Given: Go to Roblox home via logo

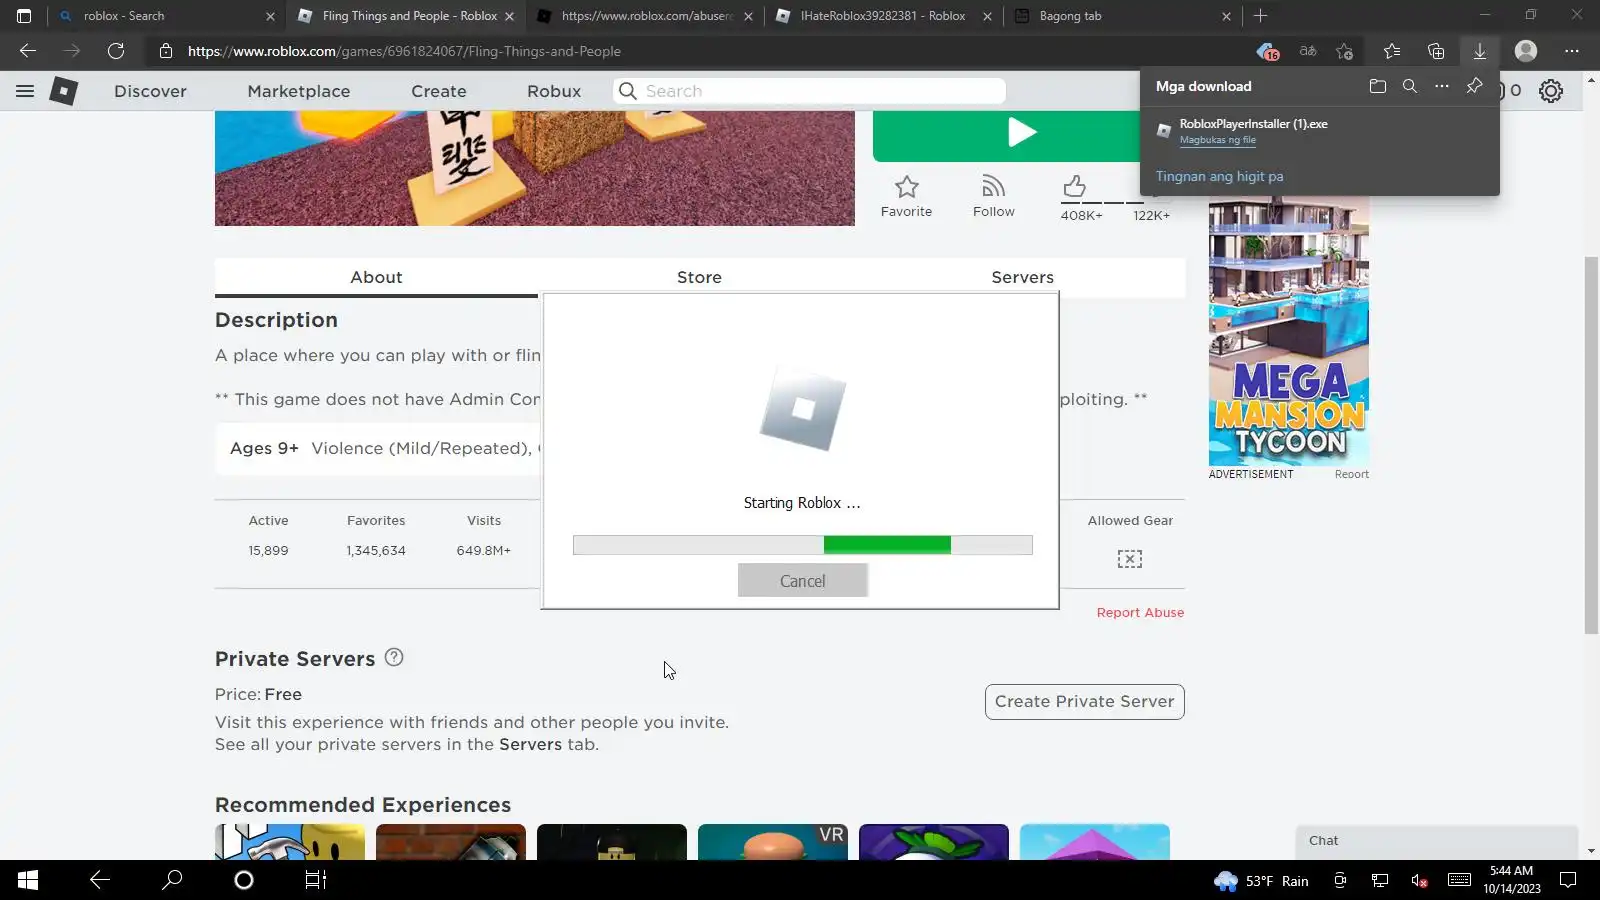Looking at the screenshot, I should pos(64,91).
